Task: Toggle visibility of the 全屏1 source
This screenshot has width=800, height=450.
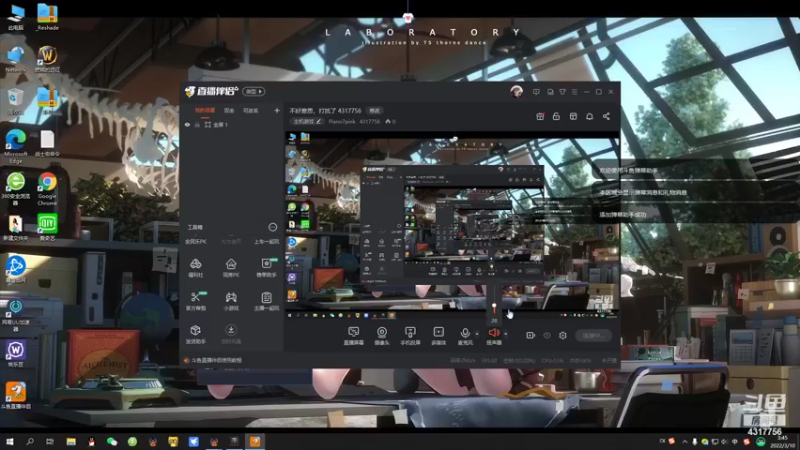Action: (x=187, y=124)
